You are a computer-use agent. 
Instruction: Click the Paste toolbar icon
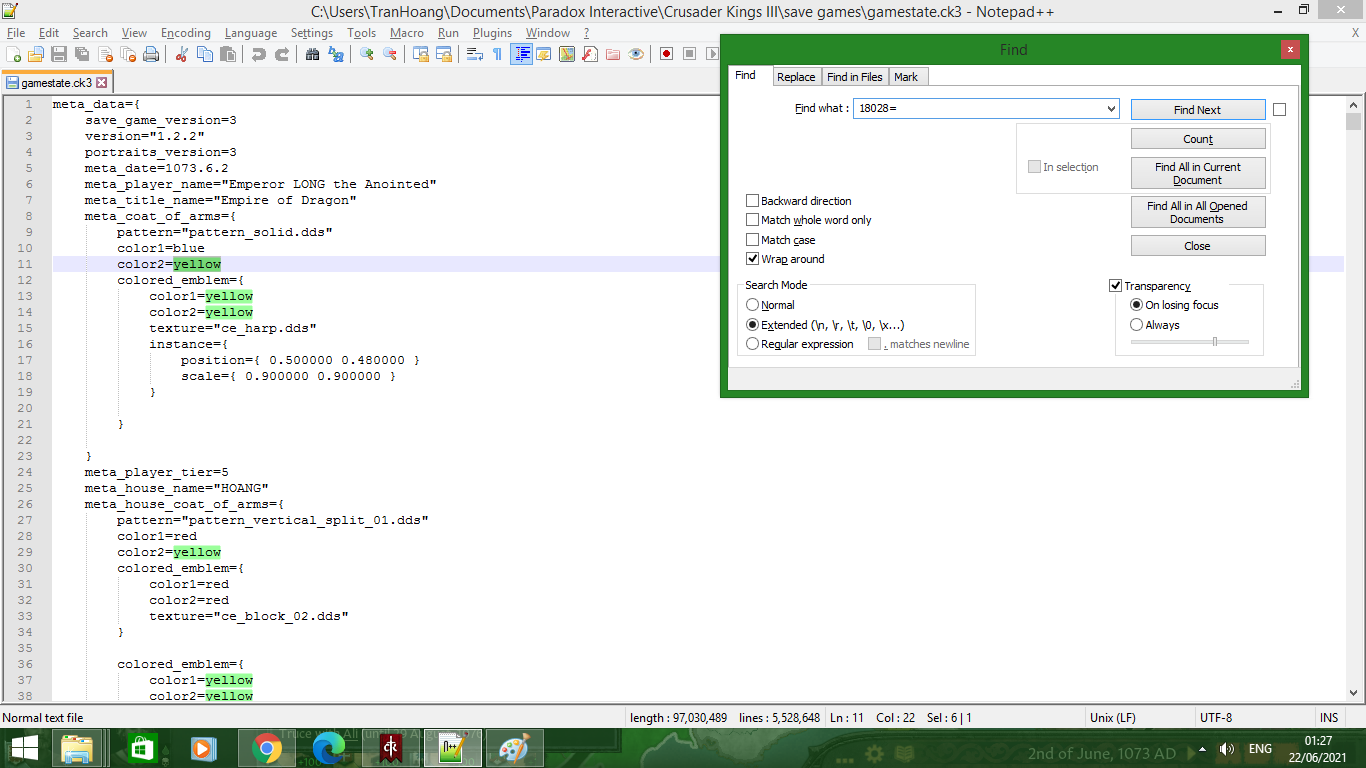[x=227, y=54]
